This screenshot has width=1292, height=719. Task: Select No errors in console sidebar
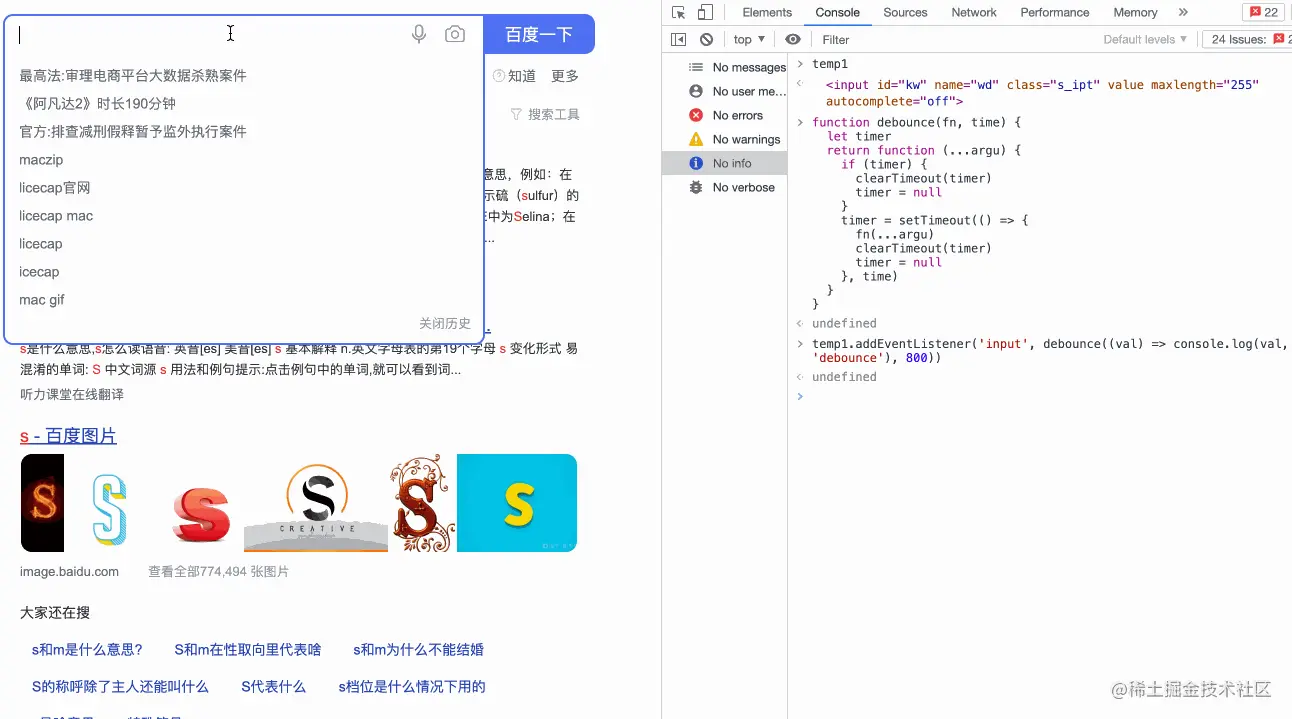725,115
